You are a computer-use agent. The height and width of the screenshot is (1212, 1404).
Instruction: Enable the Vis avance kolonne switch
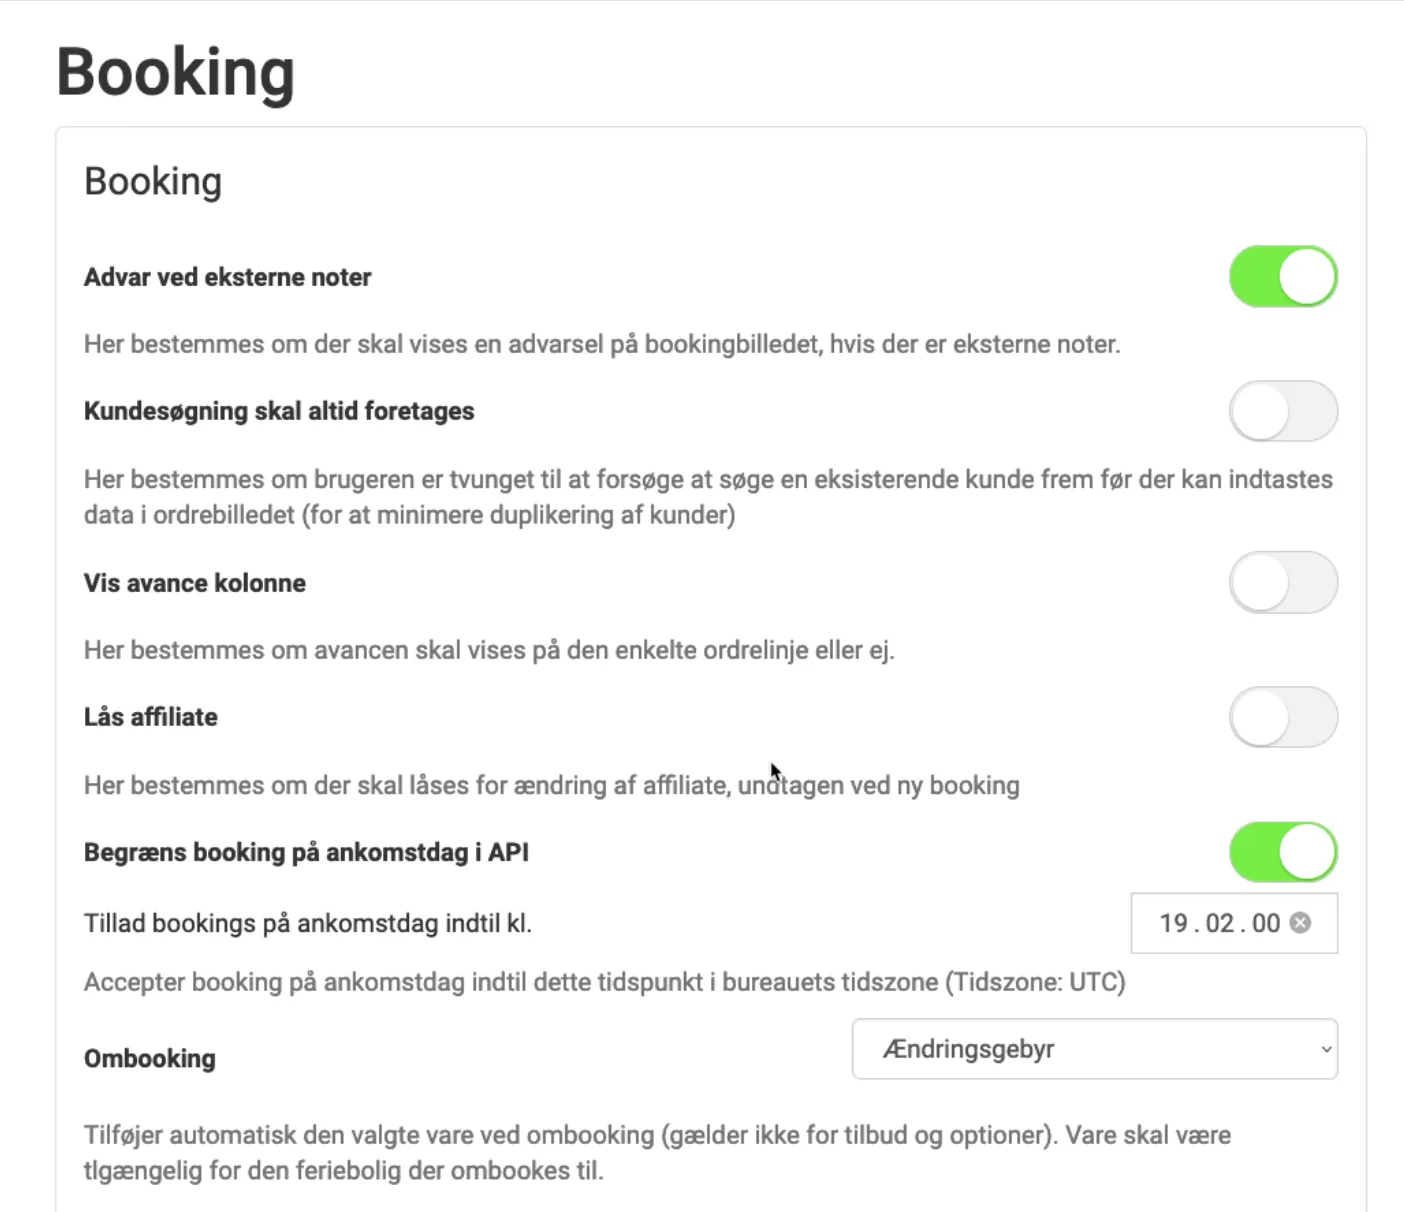coord(1283,583)
